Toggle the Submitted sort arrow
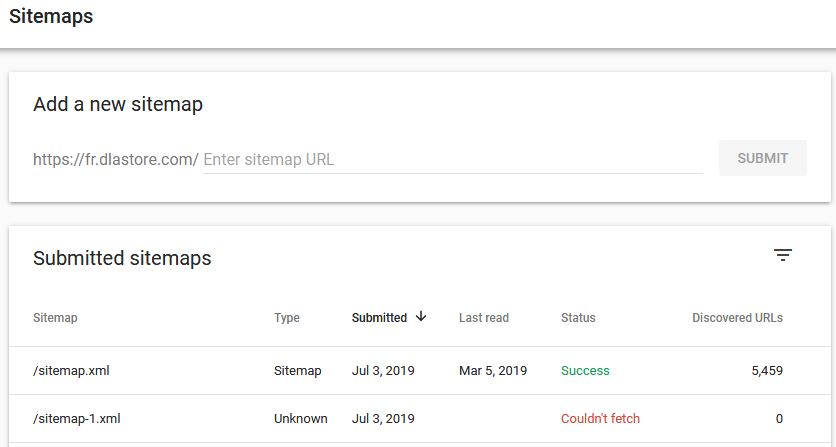Viewport: 836px width, 447px height. 421,316
